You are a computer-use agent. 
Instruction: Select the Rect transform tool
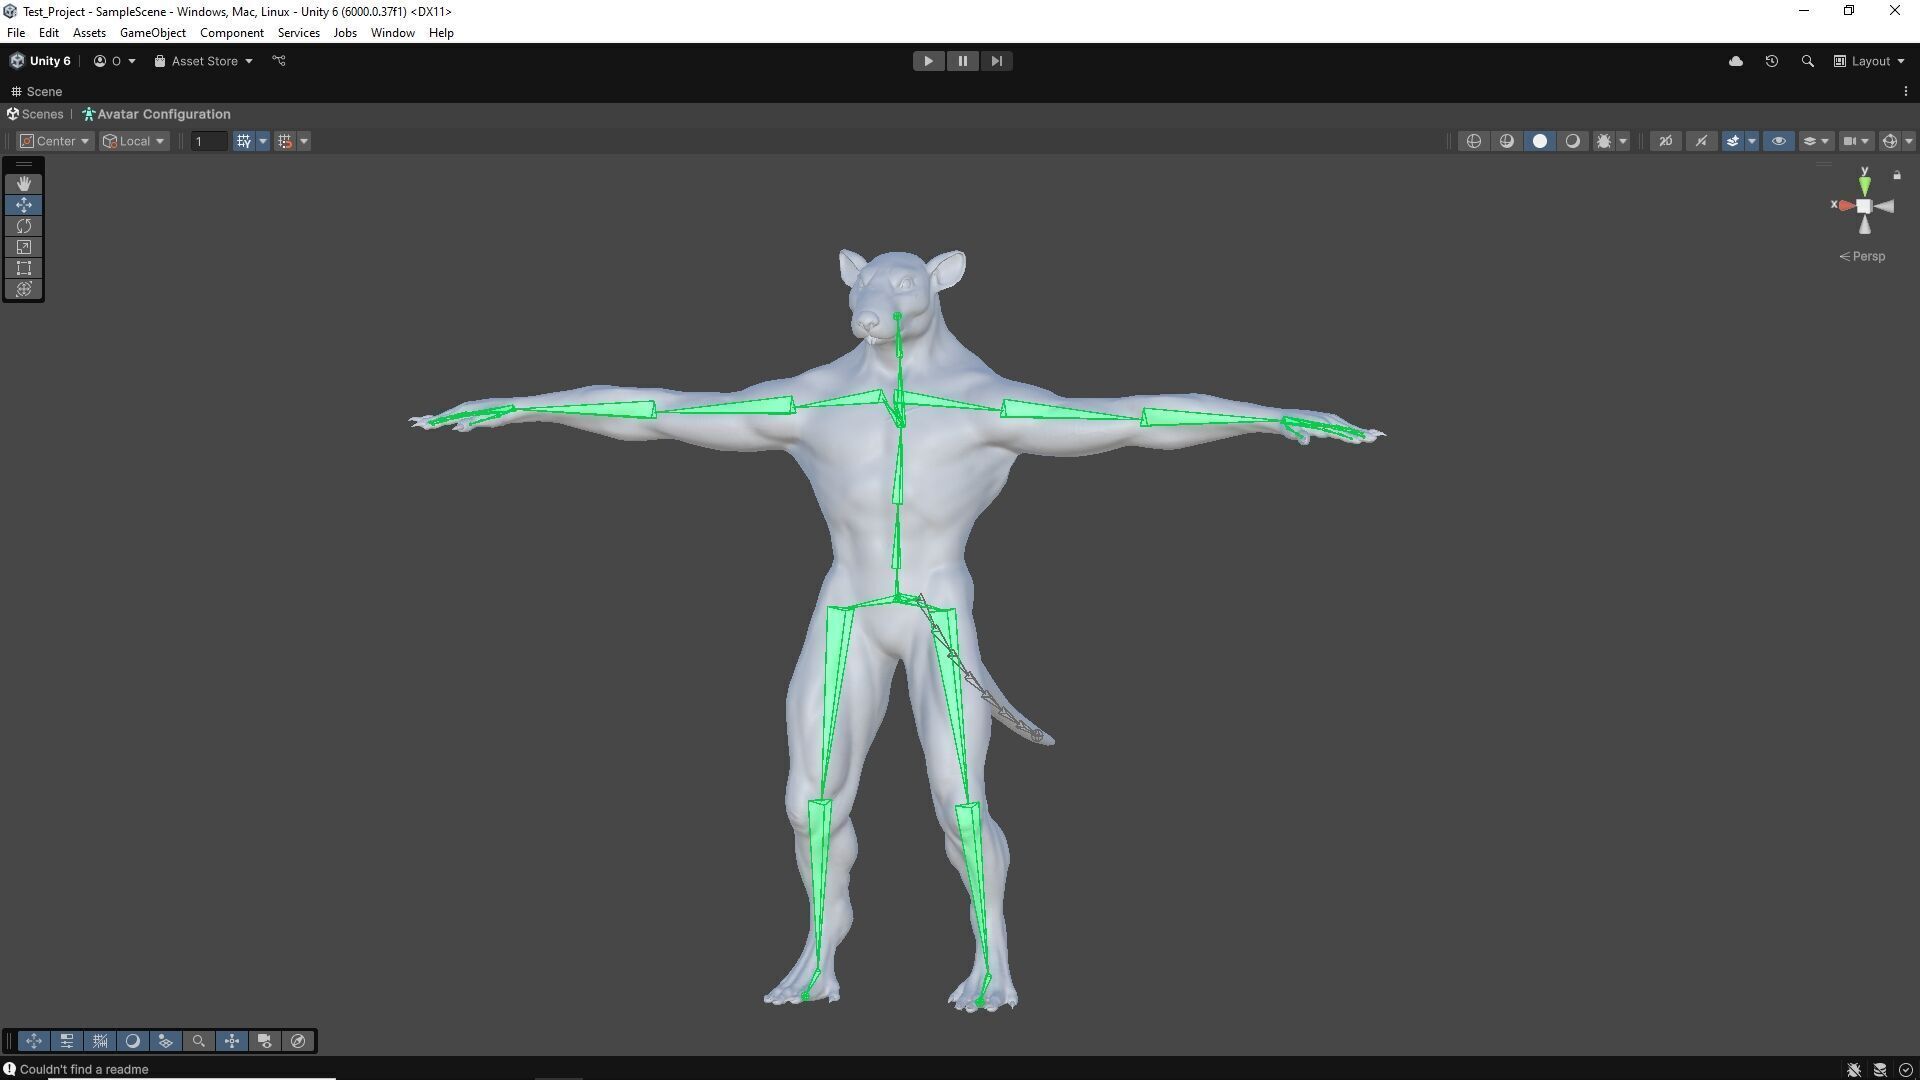point(24,268)
